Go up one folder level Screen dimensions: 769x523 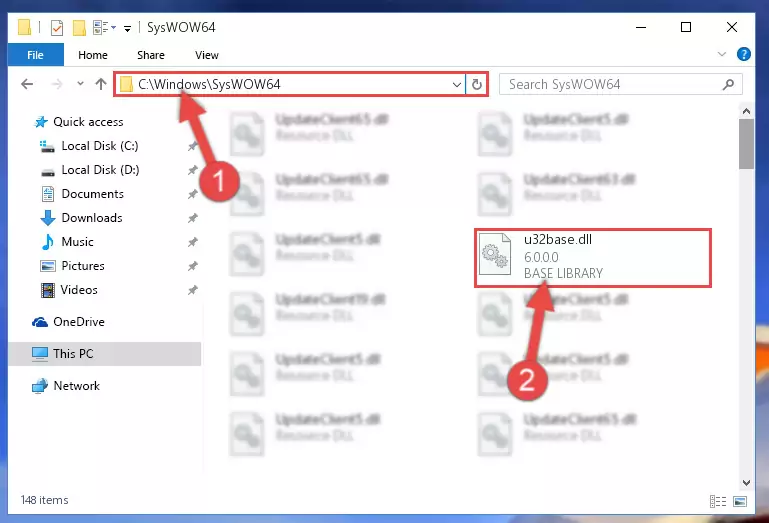click(101, 84)
